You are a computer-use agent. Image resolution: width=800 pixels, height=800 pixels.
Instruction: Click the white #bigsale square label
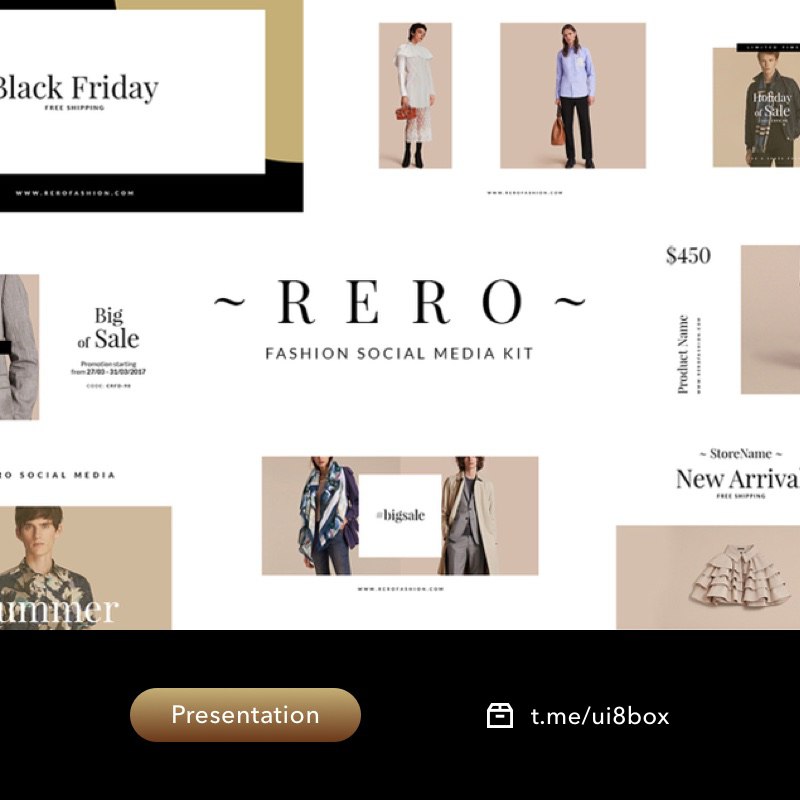[x=400, y=516]
